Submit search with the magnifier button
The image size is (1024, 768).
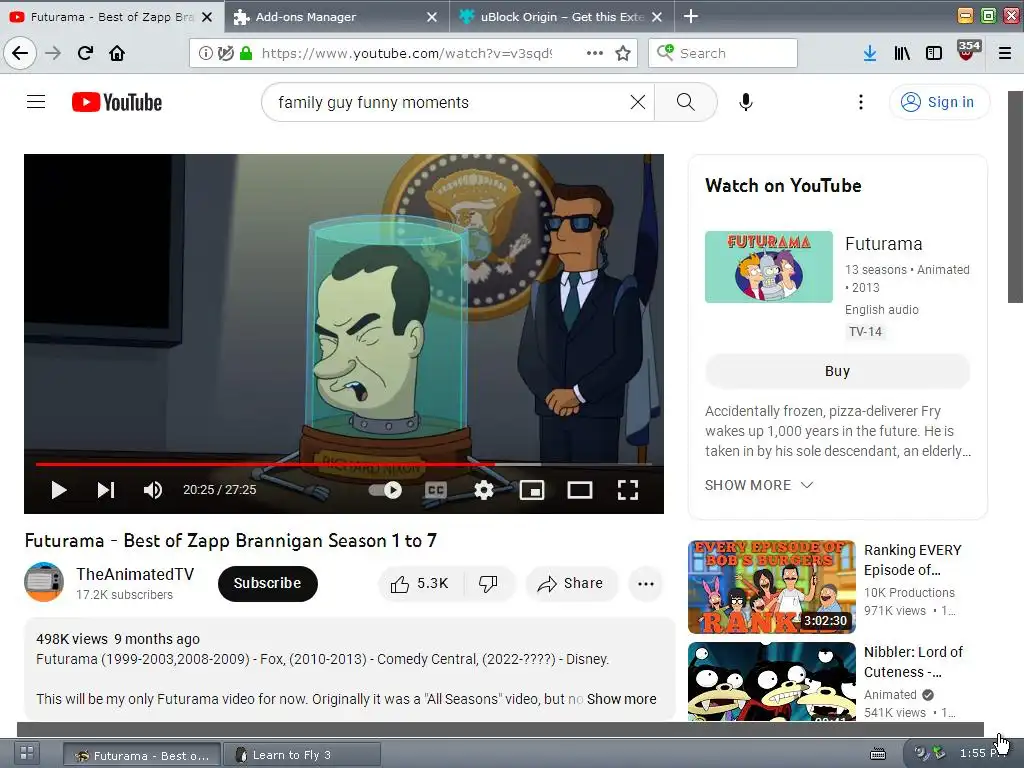[x=686, y=102]
